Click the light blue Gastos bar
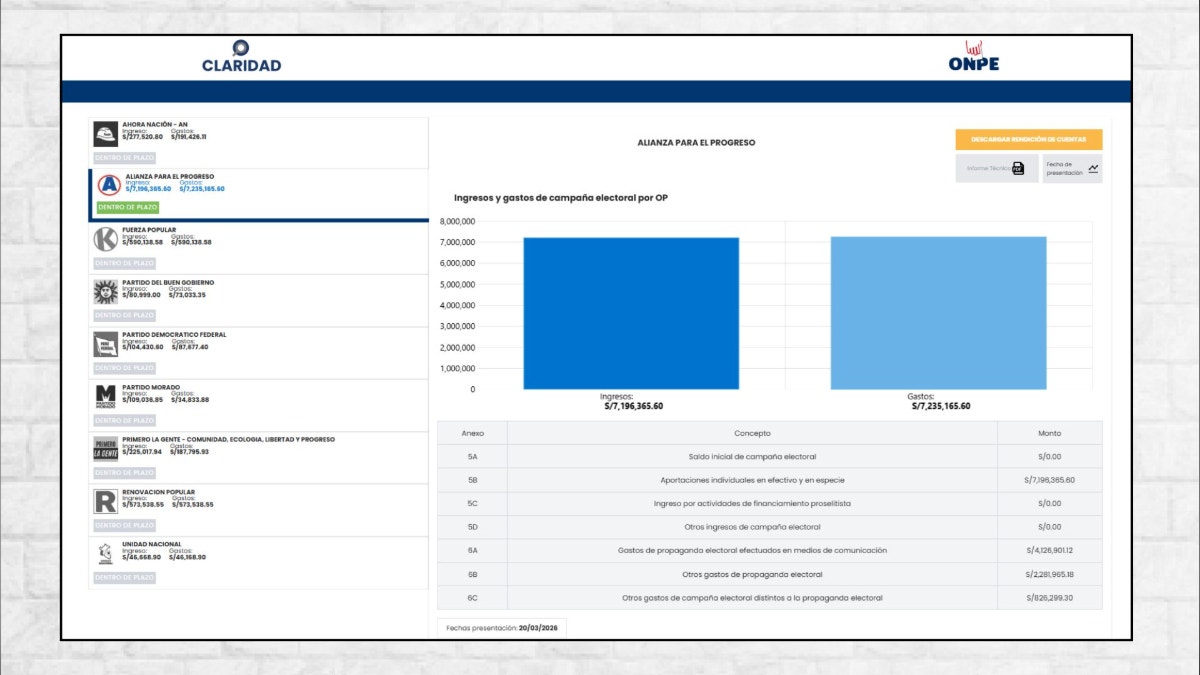Viewport: 1200px width, 675px height. (x=938, y=313)
